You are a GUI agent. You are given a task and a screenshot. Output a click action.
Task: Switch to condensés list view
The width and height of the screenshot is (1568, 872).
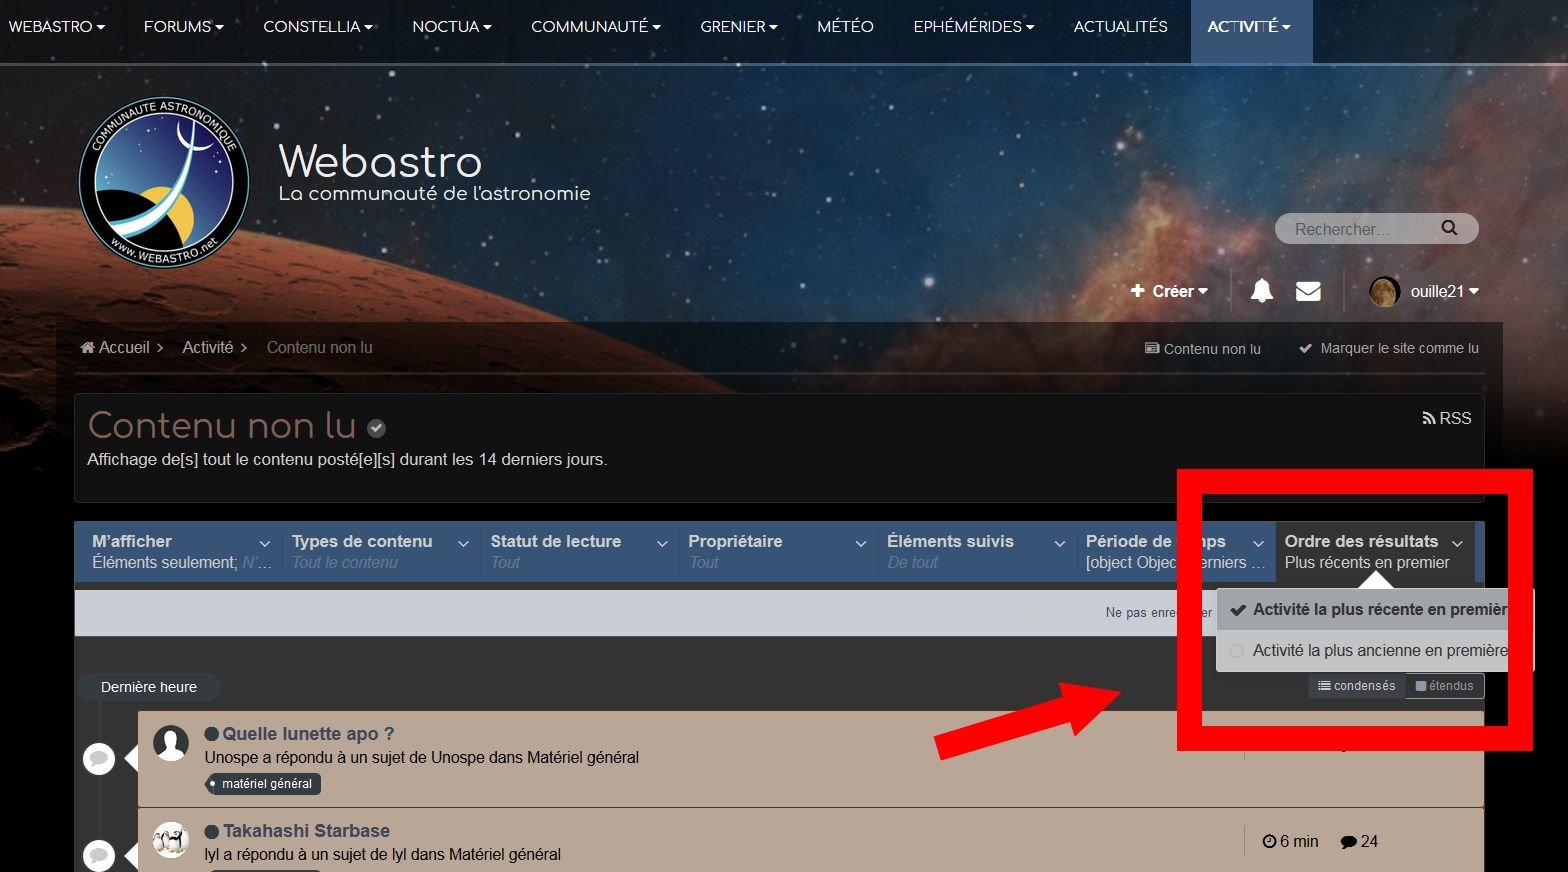[x=1357, y=686]
